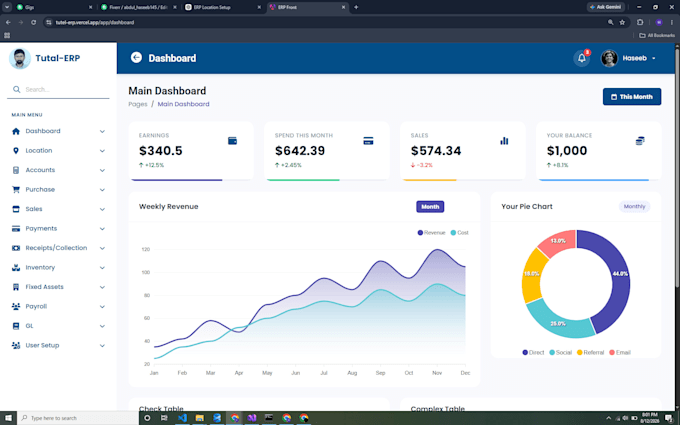Toggle the Revenue legend dot

[x=420, y=233]
